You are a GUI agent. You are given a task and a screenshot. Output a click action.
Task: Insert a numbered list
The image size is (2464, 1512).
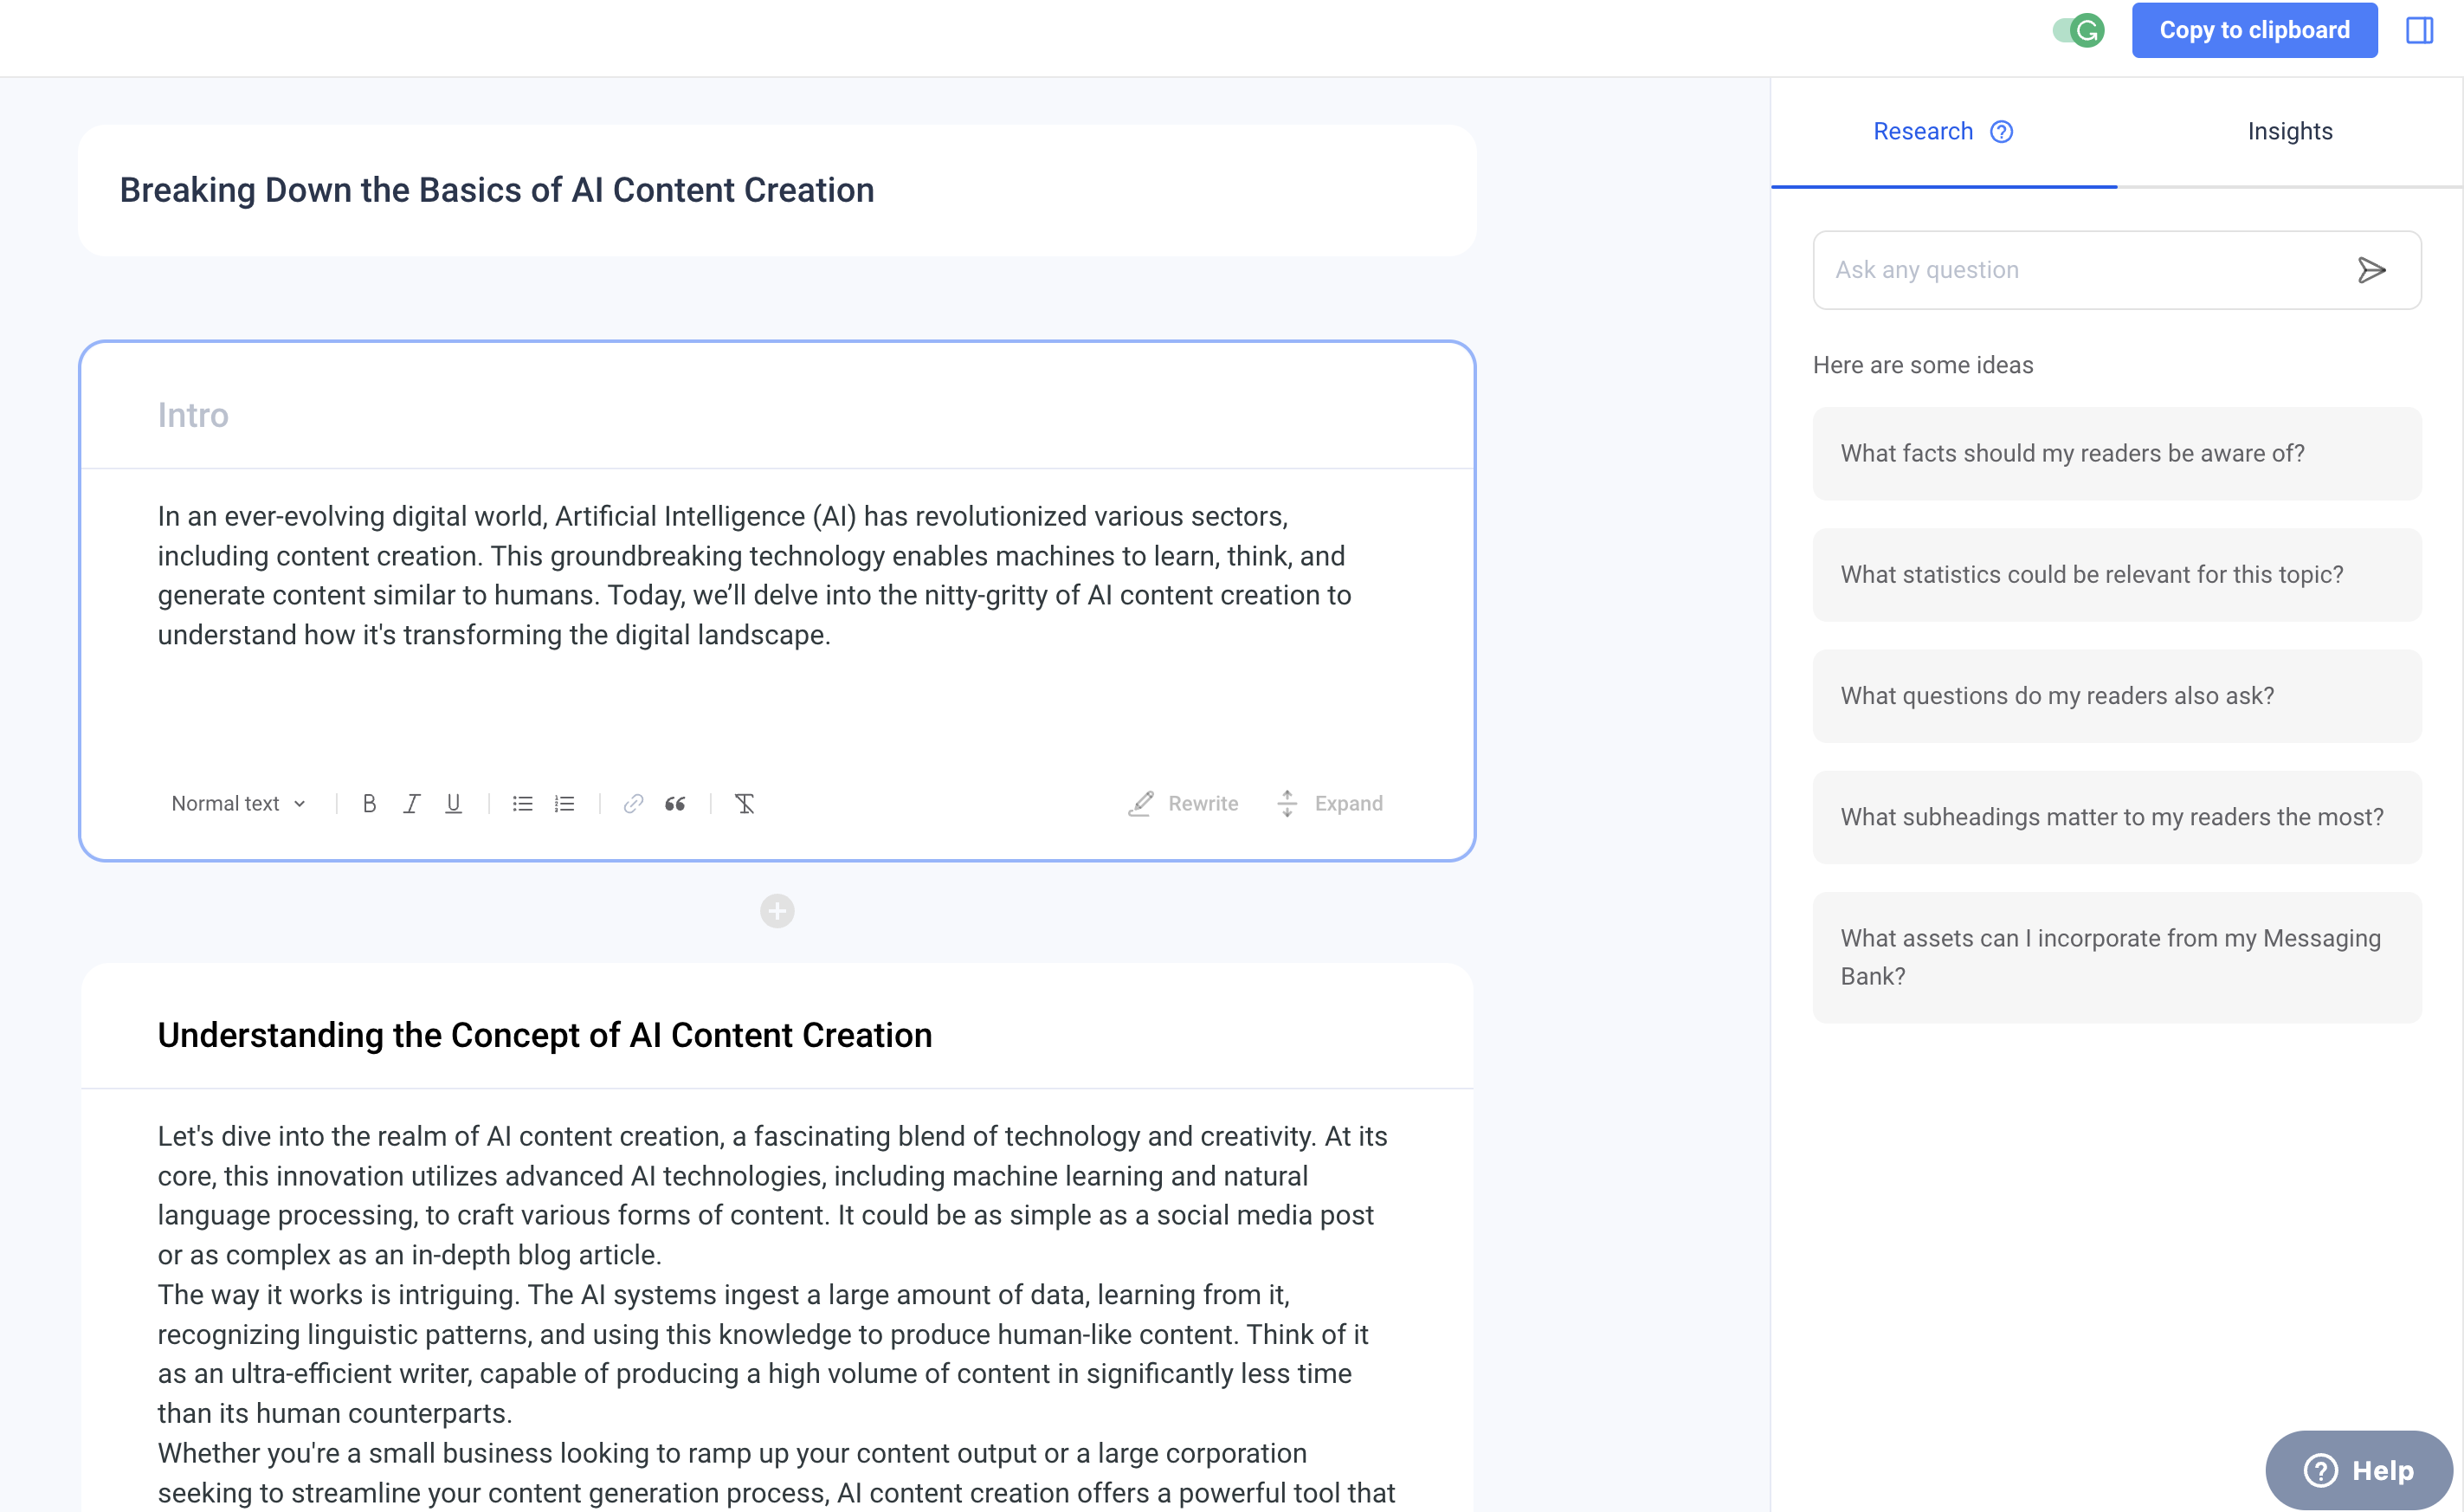coord(564,803)
